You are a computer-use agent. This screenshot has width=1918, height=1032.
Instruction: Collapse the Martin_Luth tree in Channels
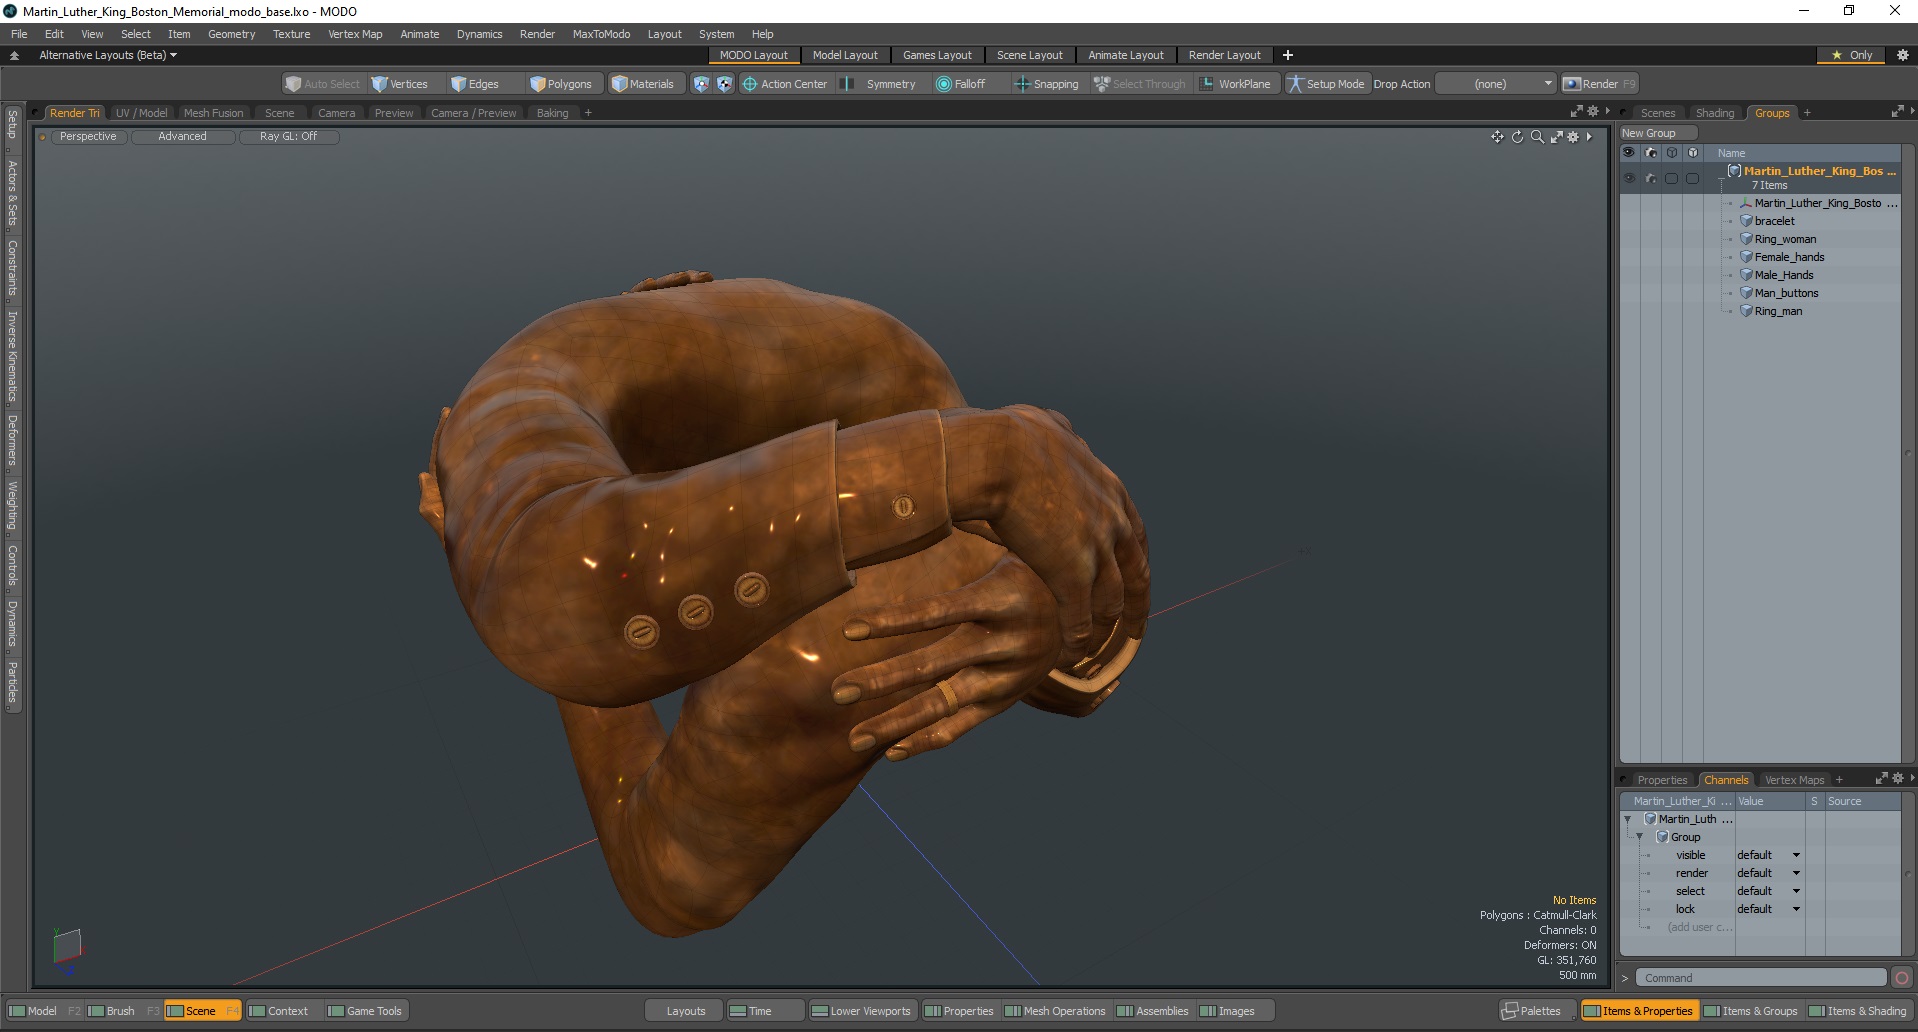click(x=1628, y=819)
